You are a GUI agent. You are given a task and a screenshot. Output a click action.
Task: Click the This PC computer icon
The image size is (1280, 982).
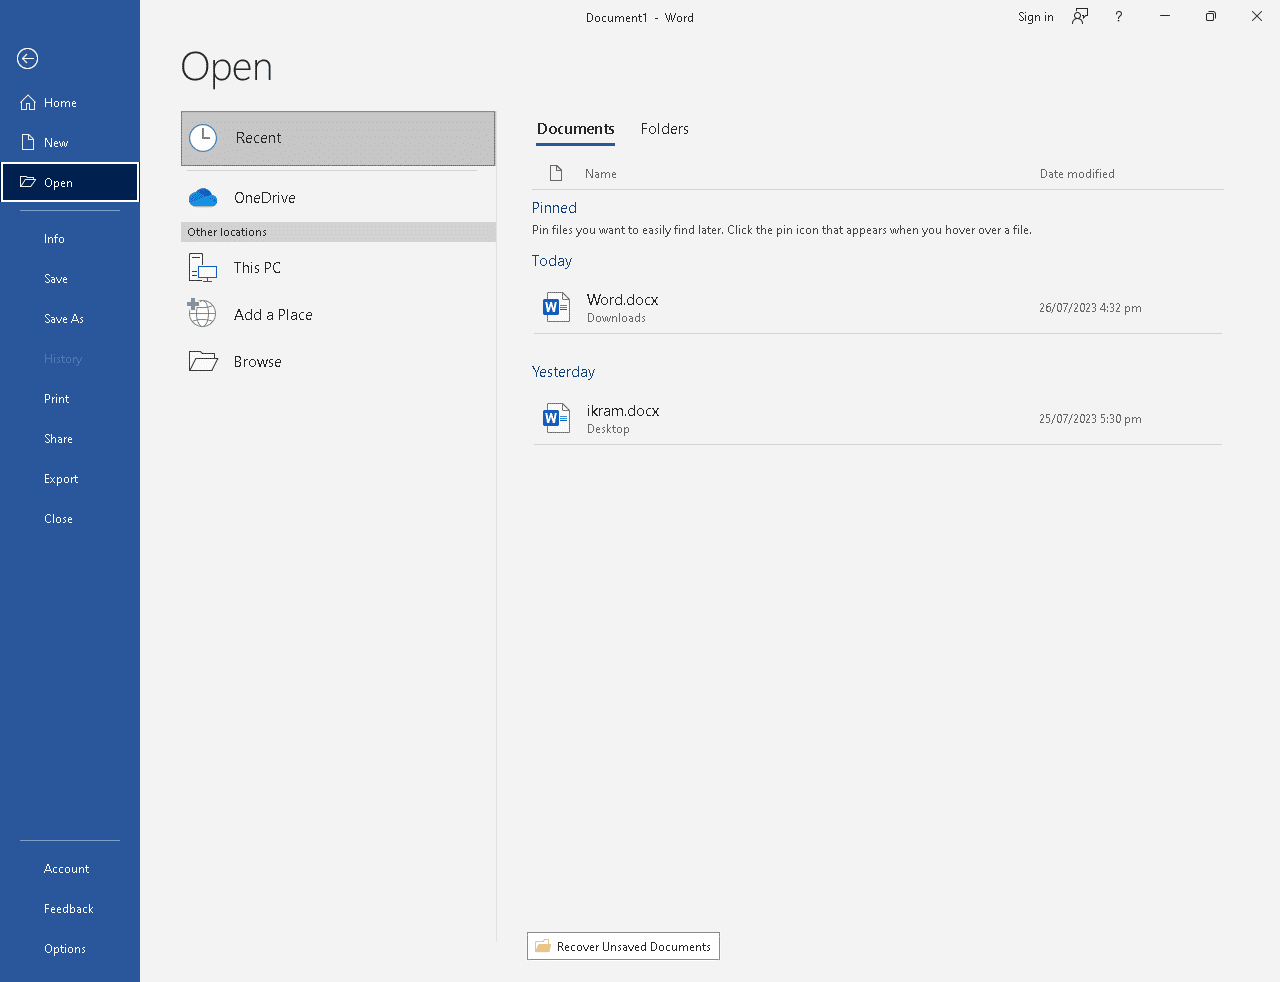(x=203, y=268)
